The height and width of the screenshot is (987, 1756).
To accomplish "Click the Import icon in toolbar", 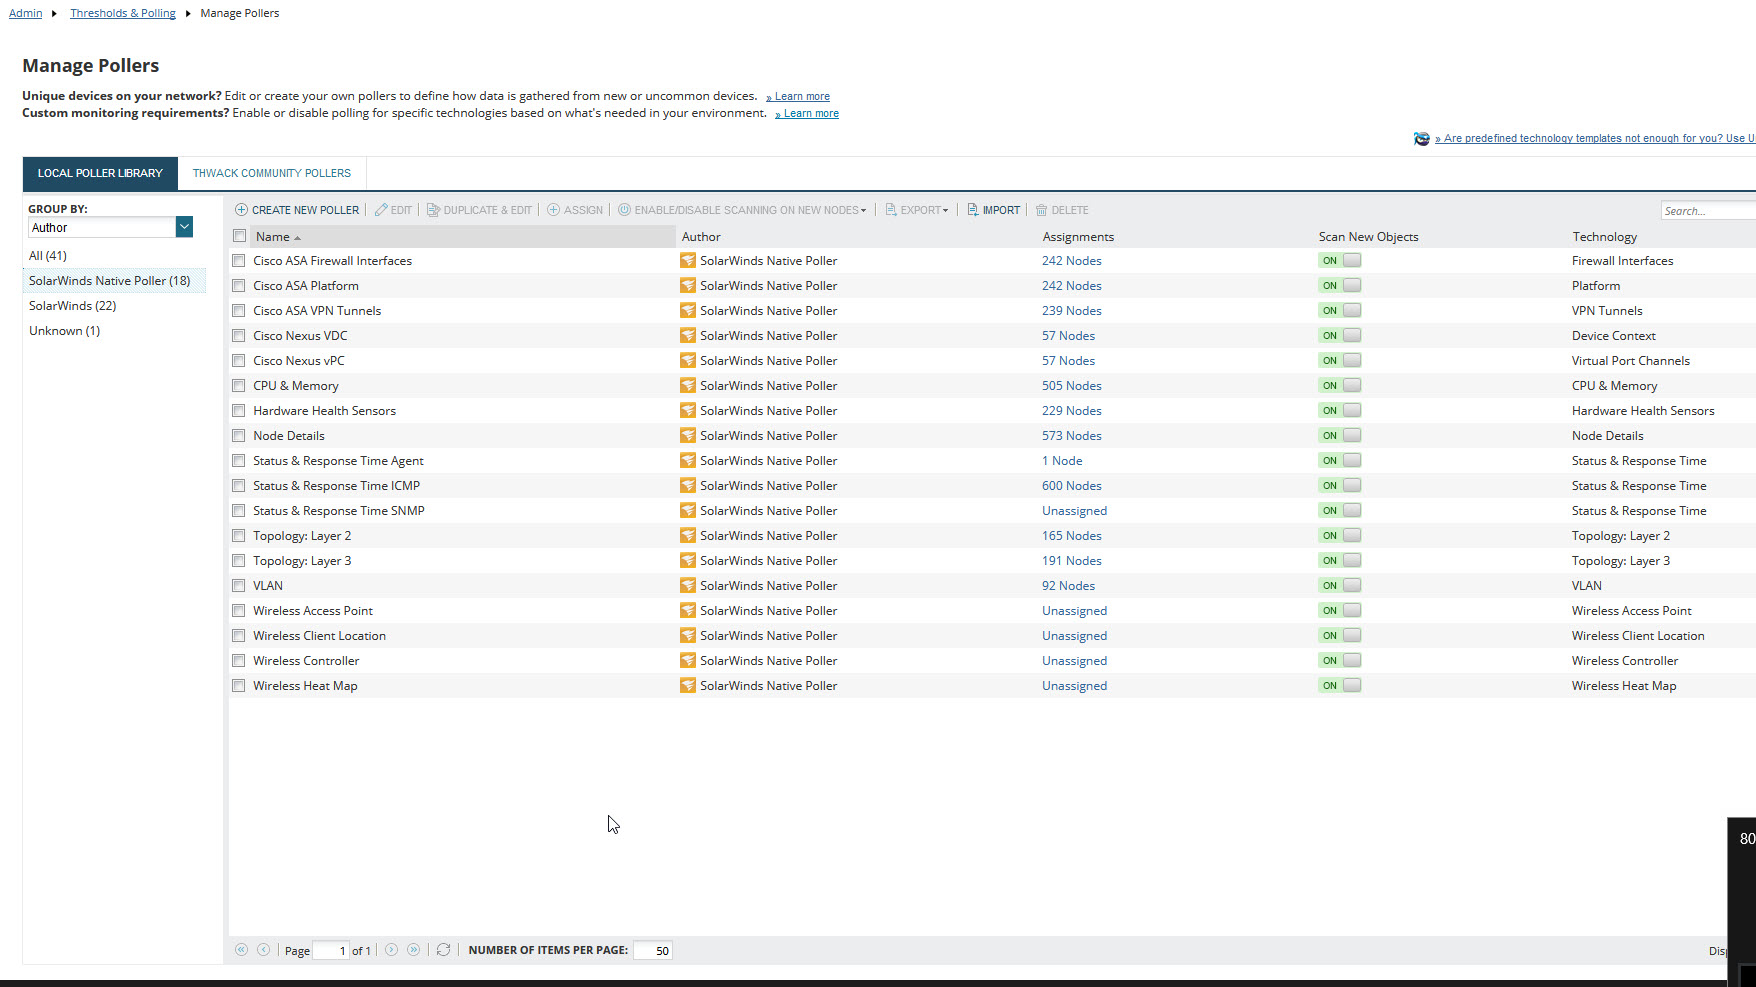I will 972,210.
